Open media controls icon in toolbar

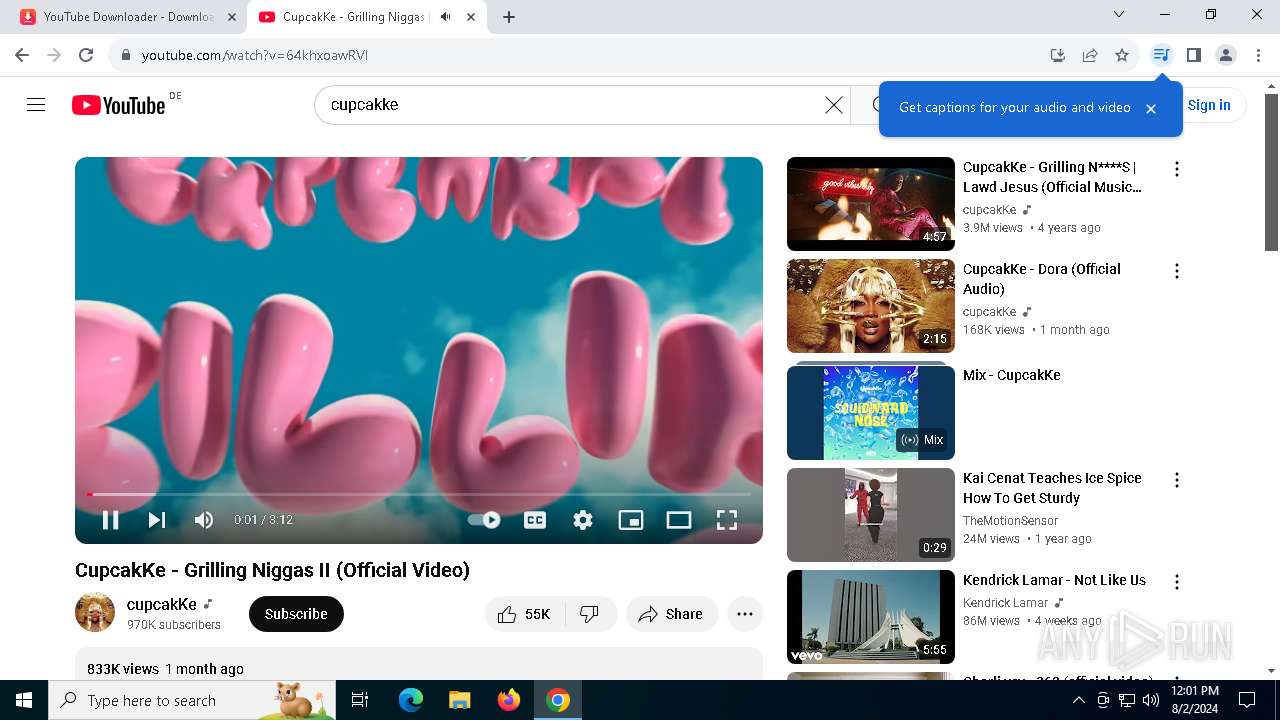tap(1161, 55)
